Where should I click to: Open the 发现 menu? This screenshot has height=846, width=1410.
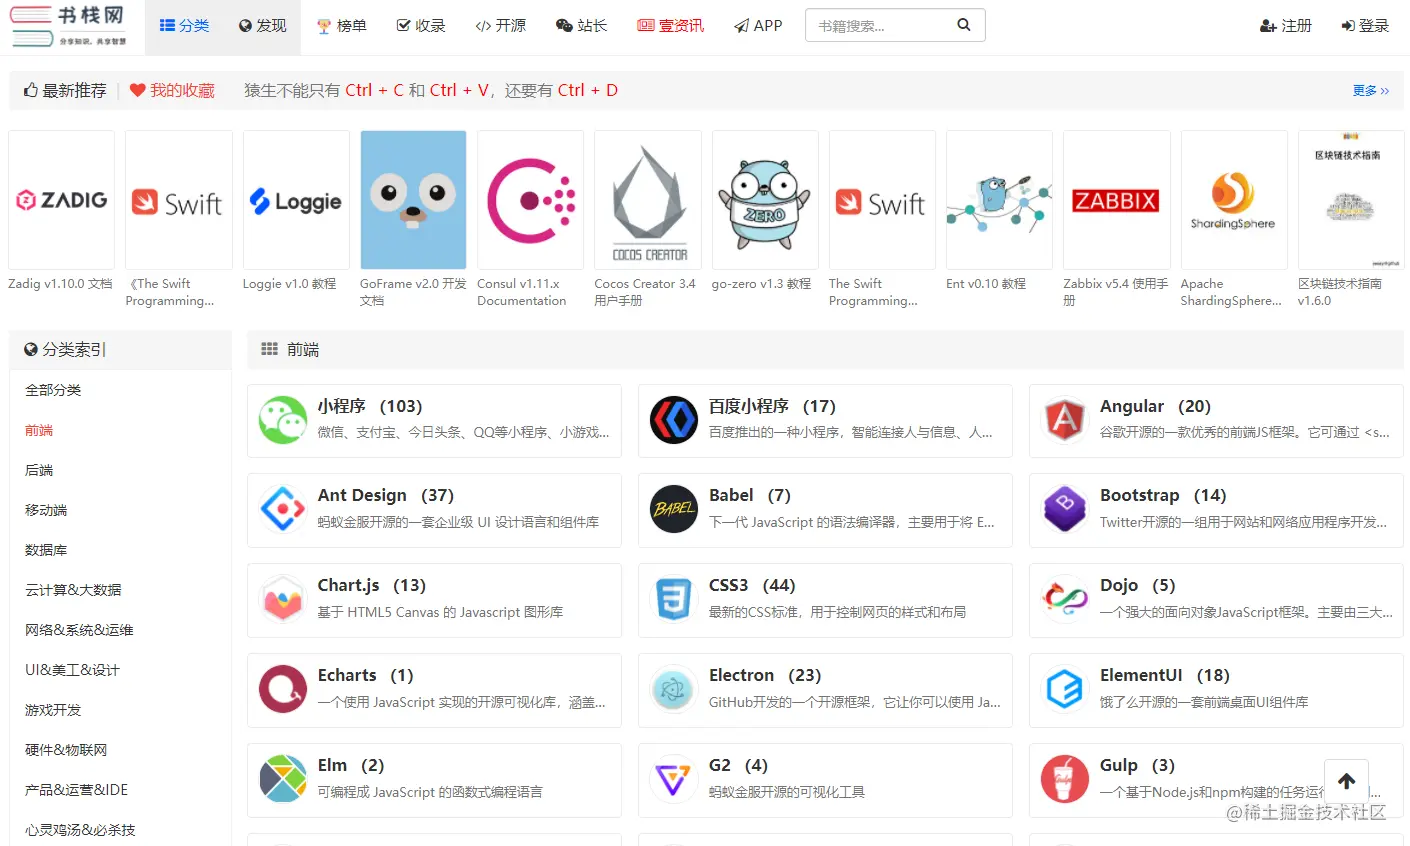pyautogui.click(x=263, y=26)
